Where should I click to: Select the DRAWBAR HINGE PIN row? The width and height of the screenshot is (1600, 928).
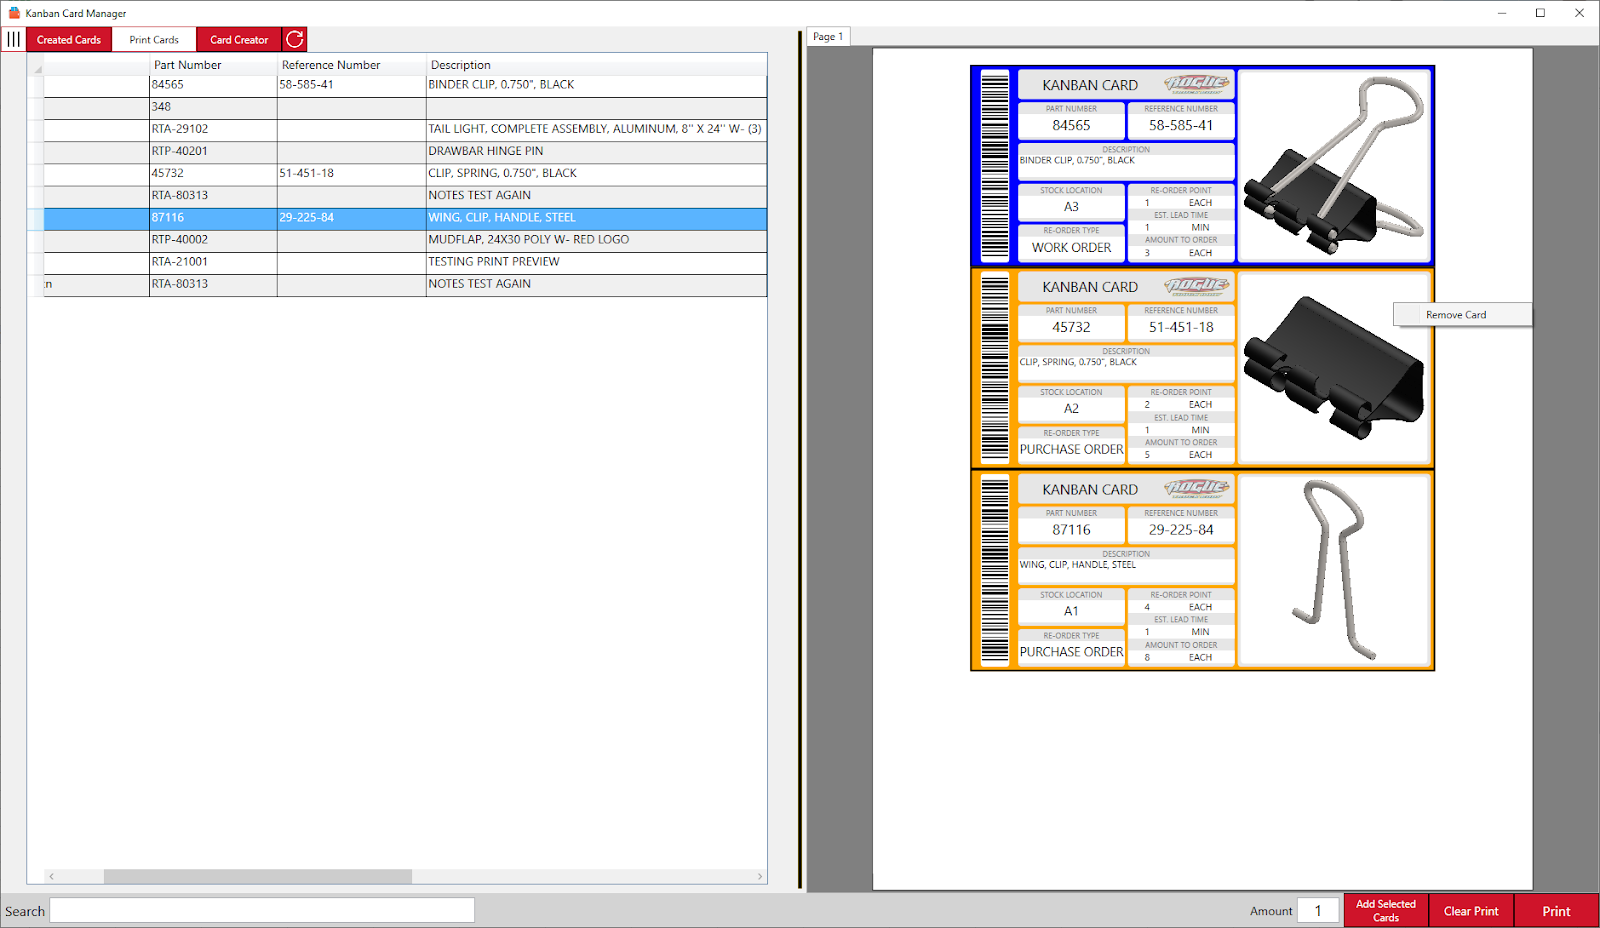[486, 151]
